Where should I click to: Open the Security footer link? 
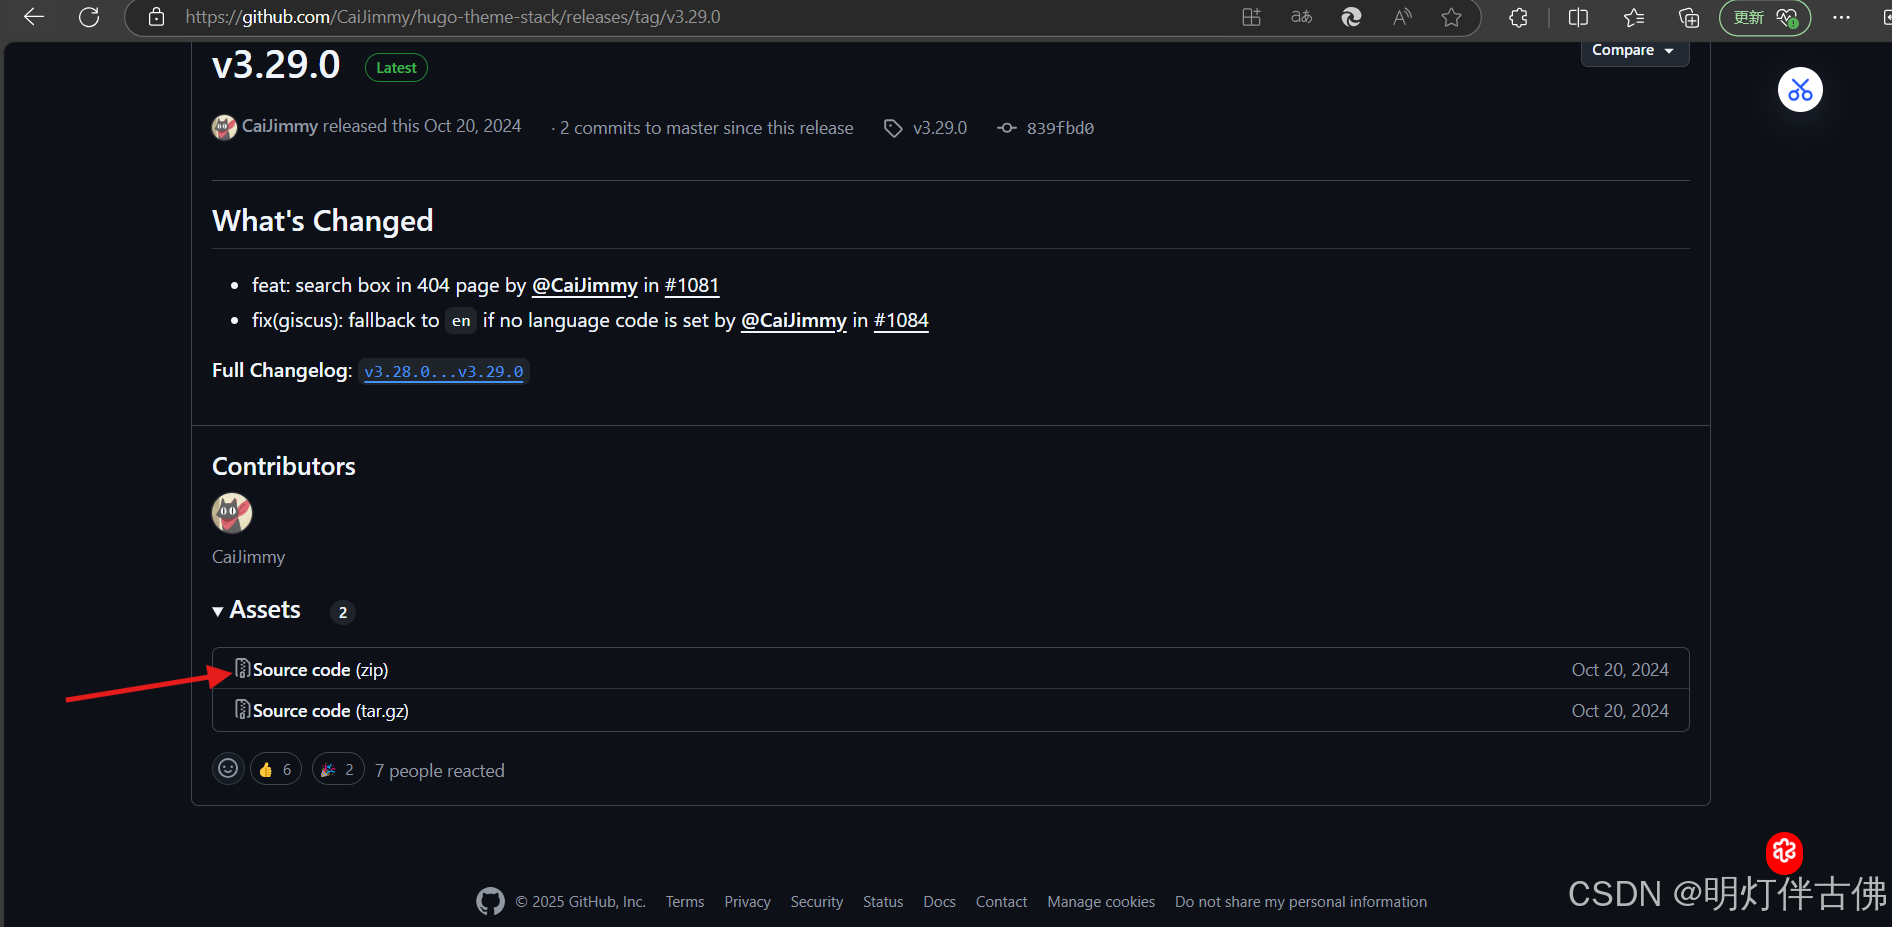[817, 902]
